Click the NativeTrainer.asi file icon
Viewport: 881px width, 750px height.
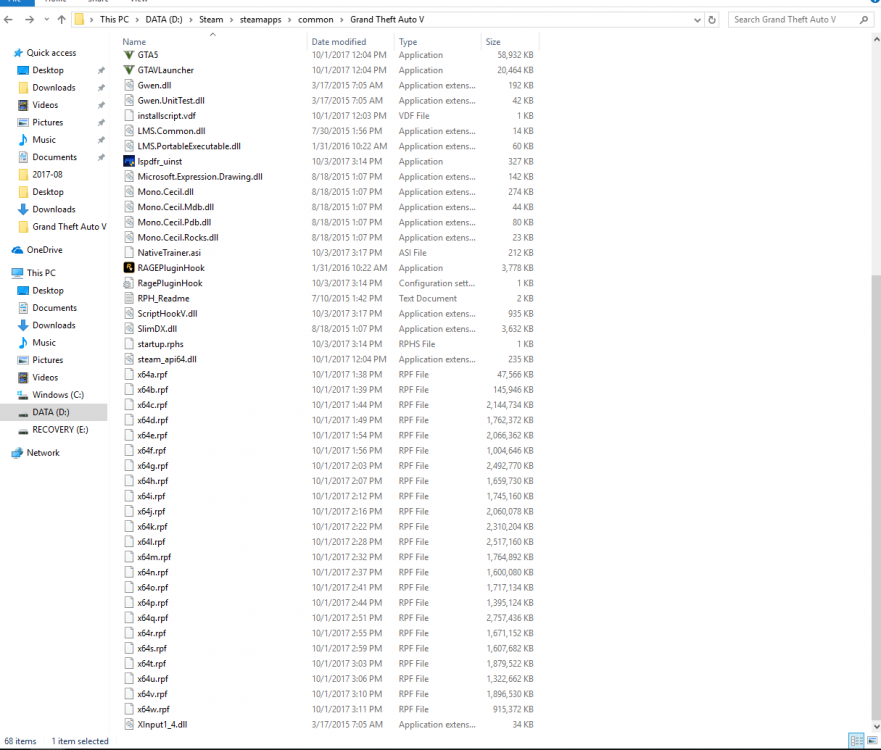click(129, 253)
